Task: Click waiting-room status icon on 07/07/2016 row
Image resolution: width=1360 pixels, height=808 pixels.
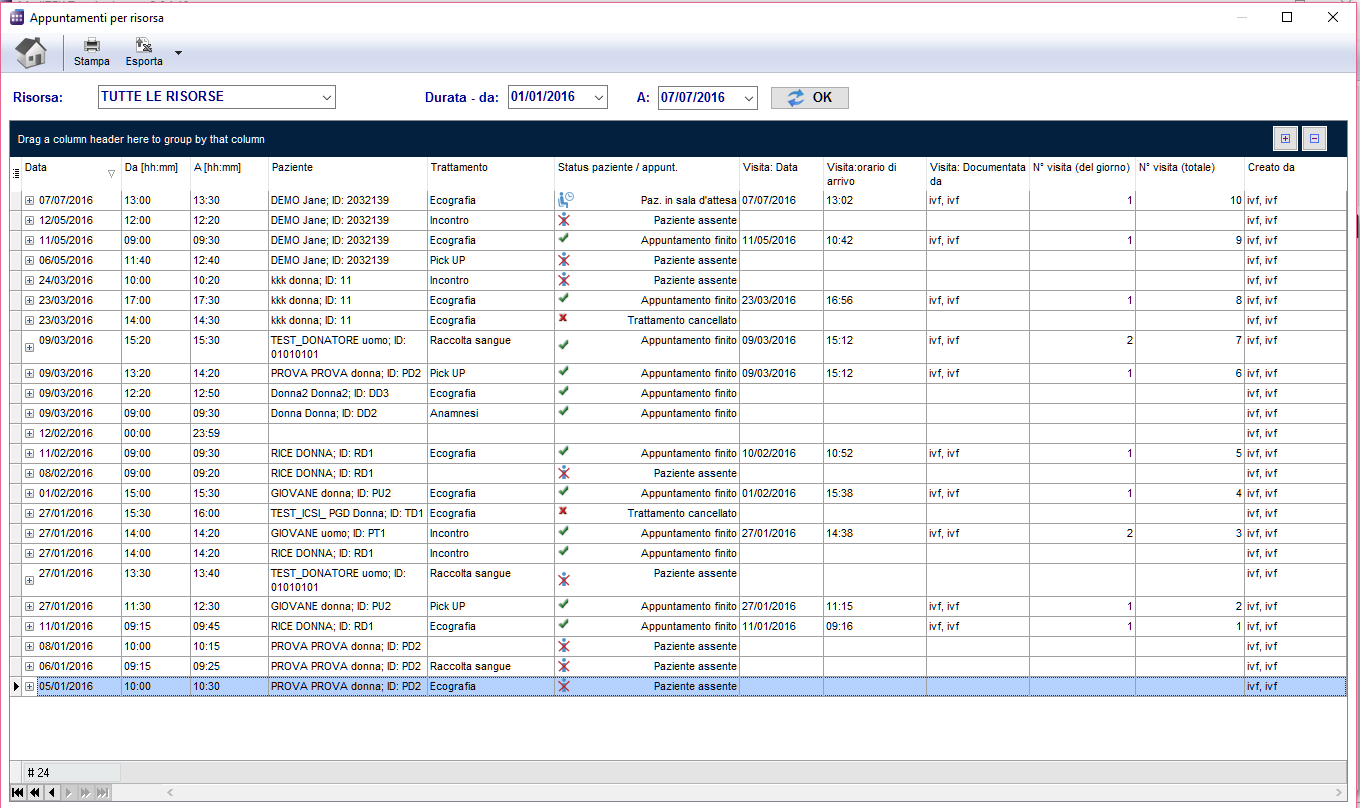Action: (x=565, y=200)
